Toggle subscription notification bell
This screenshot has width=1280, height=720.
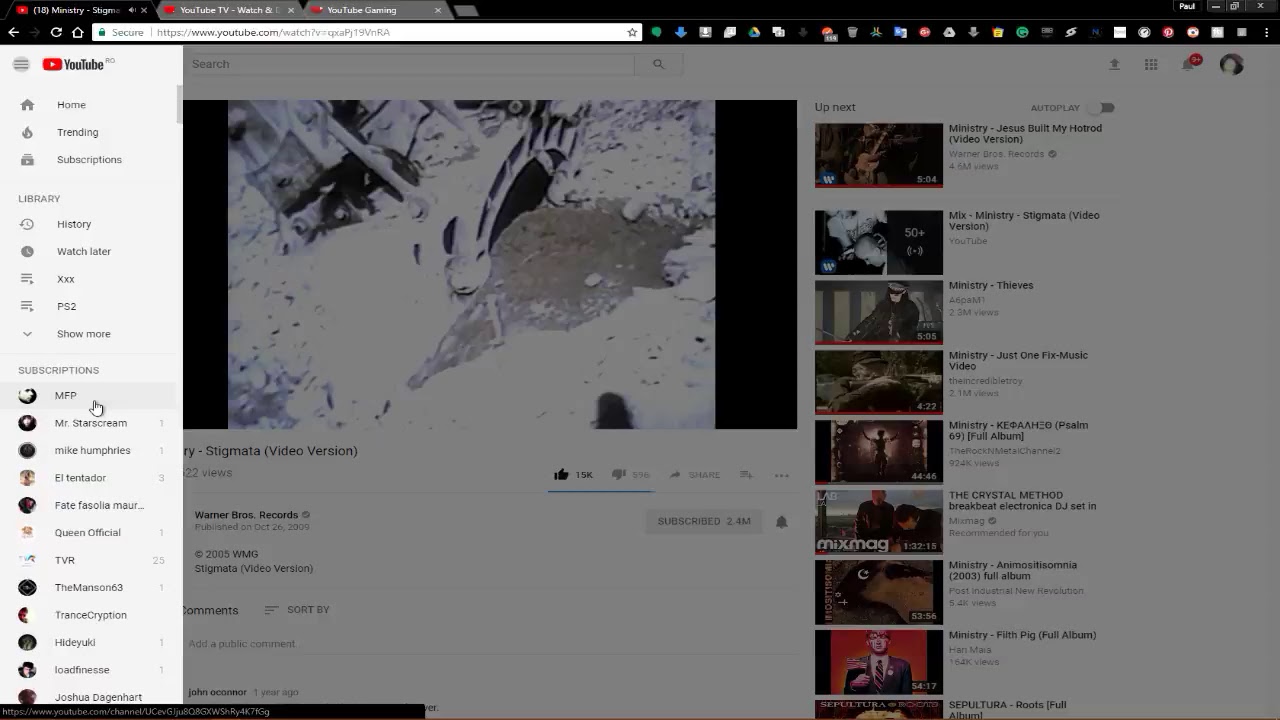pos(782,521)
